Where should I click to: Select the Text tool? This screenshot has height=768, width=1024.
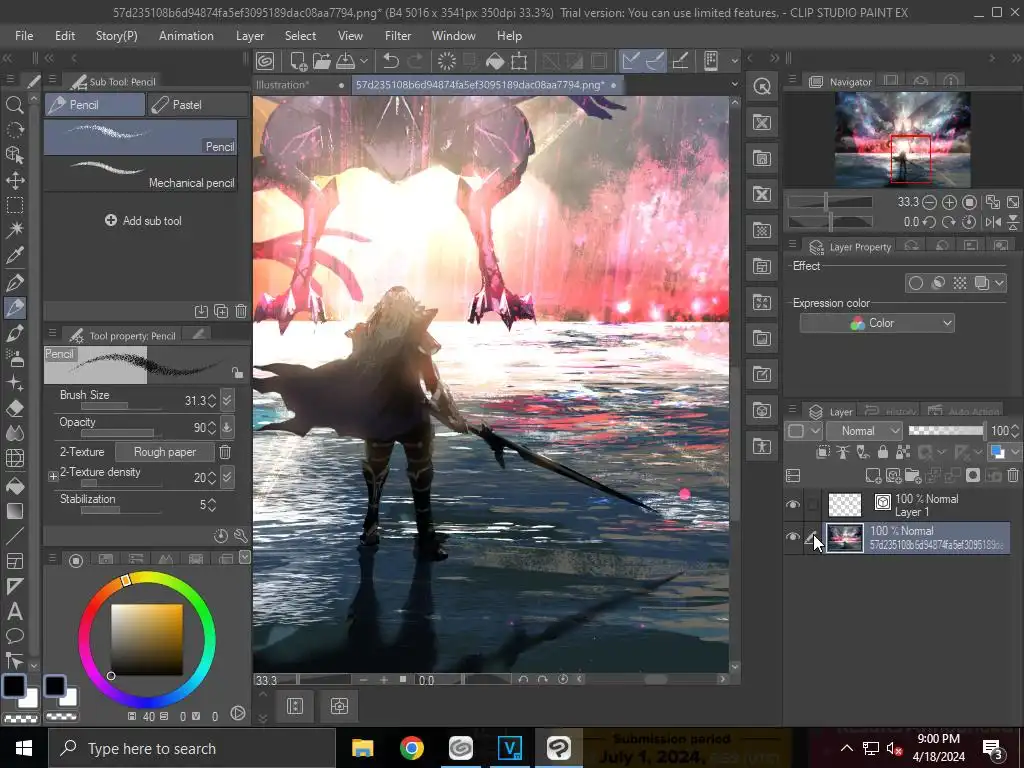click(x=14, y=612)
